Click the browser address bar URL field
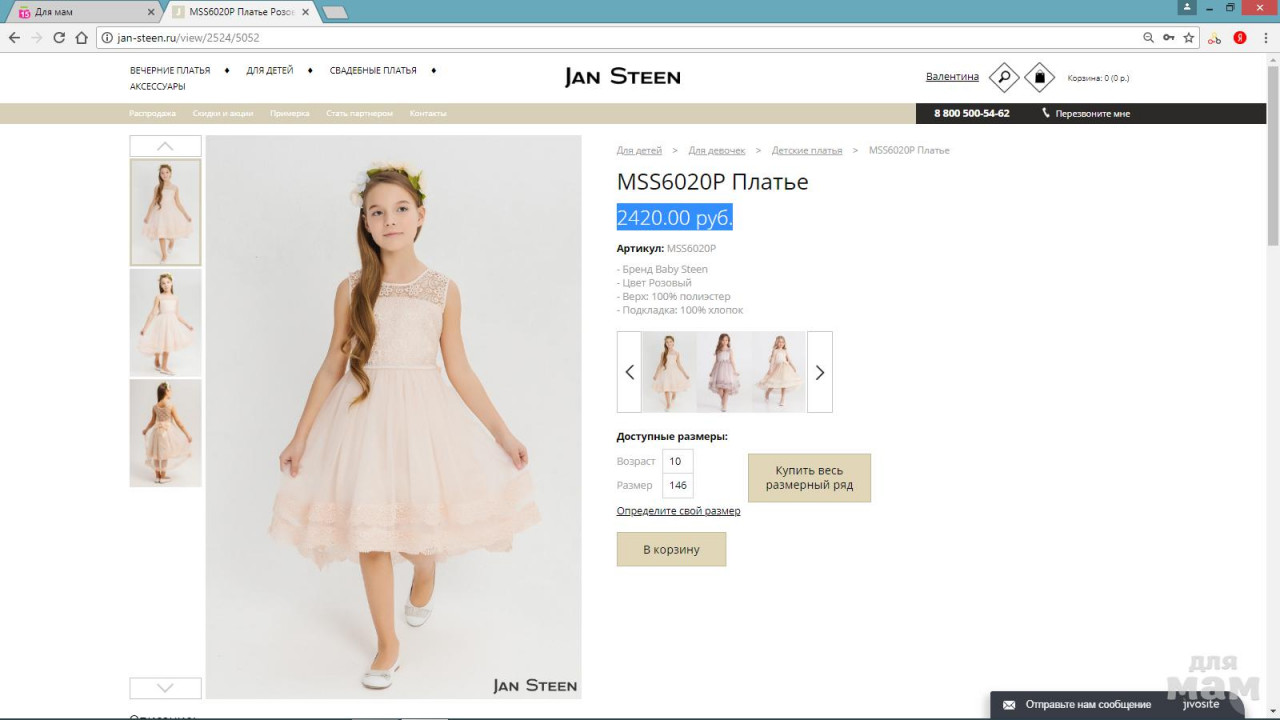This screenshot has width=1280, height=720. click(x=600, y=38)
